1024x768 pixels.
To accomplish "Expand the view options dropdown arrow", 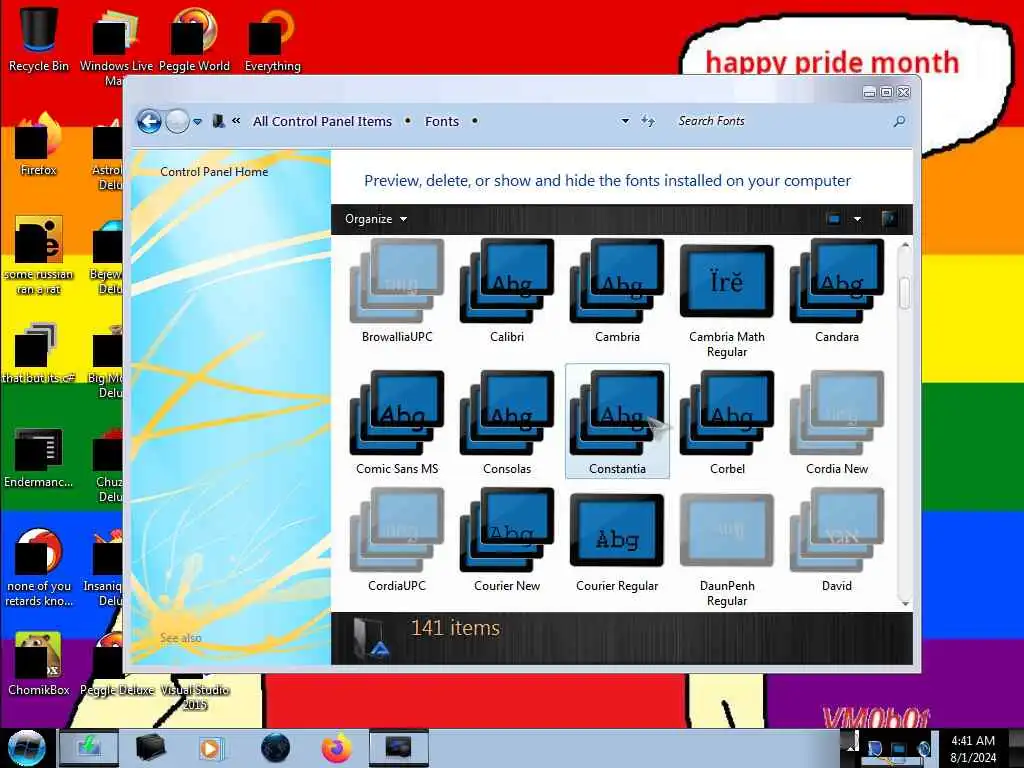I will 857,219.
